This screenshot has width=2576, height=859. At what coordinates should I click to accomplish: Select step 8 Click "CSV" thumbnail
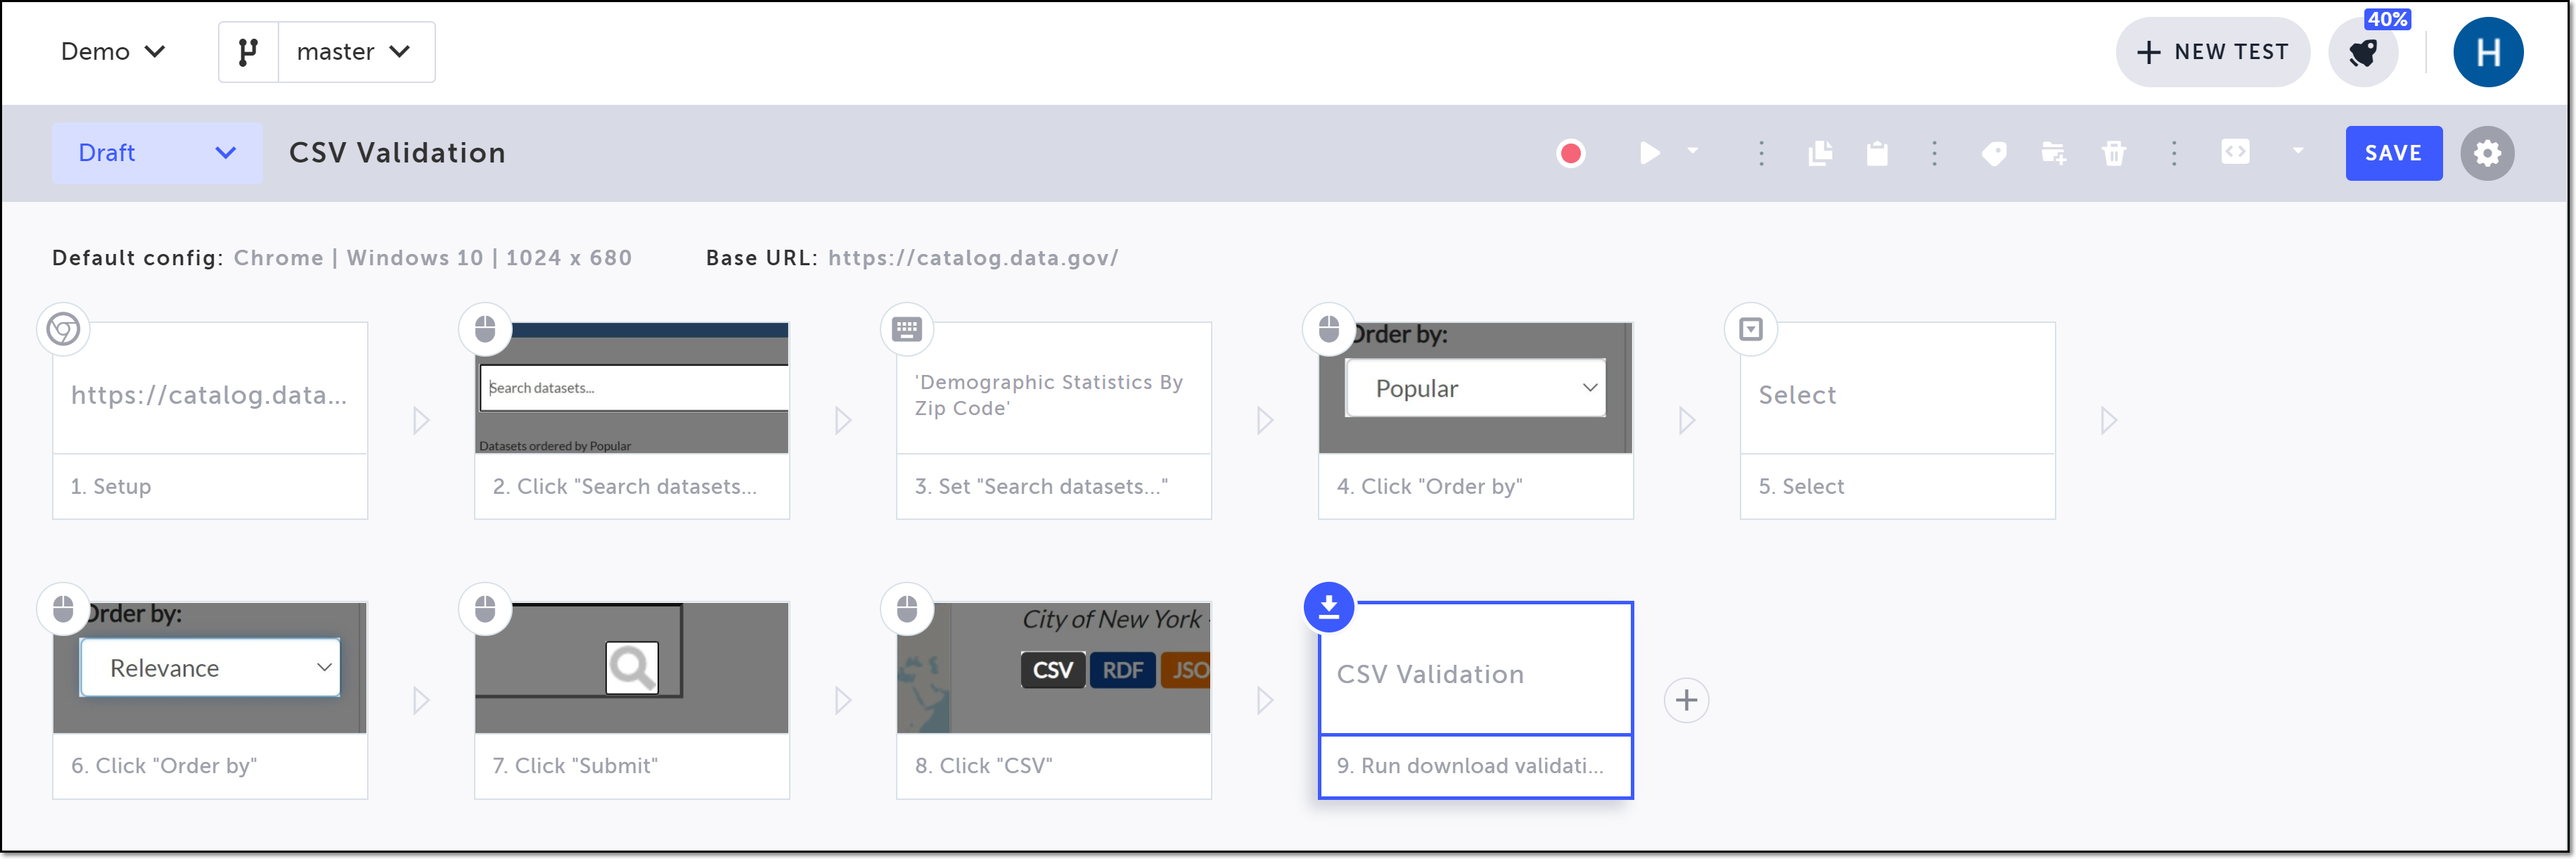click(1053, 668)
